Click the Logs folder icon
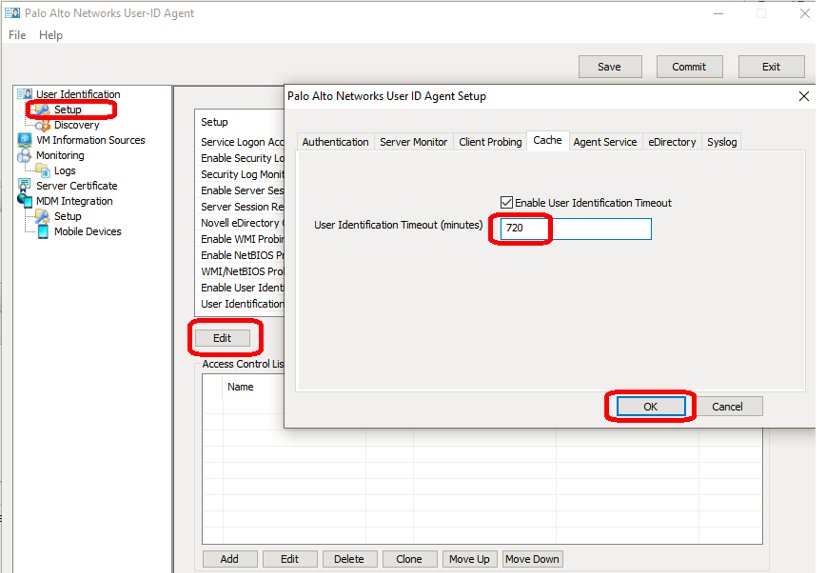Screen dimensions: 817x573 pyautogui.click(x=42, y=170)
